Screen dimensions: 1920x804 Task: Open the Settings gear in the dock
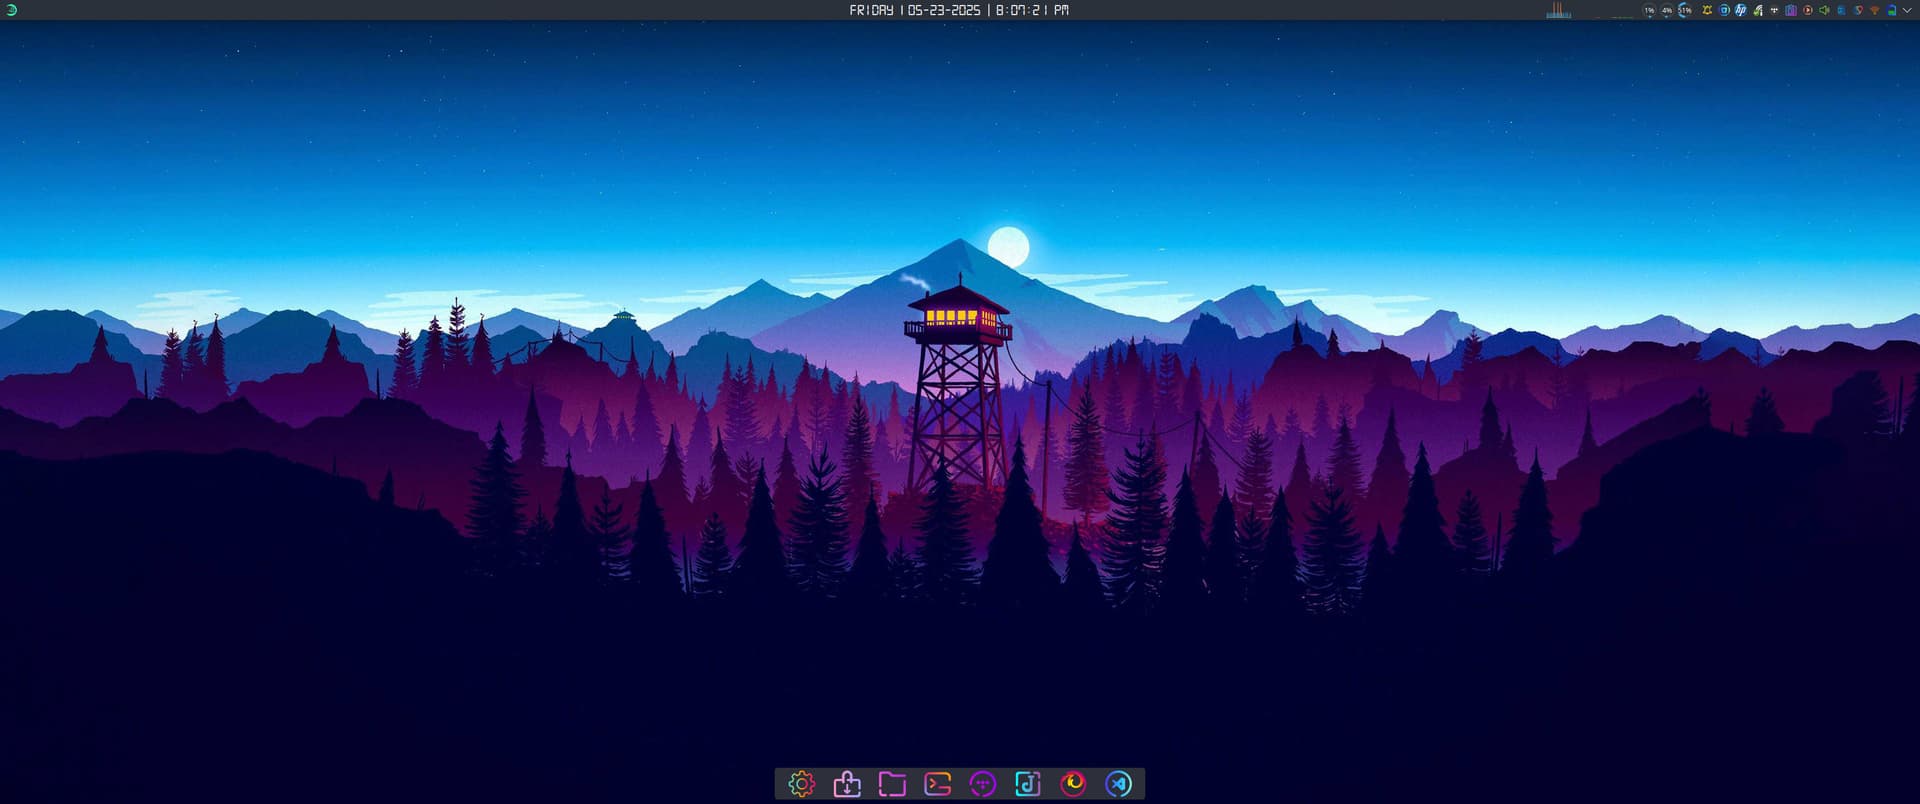click(801, 784)
